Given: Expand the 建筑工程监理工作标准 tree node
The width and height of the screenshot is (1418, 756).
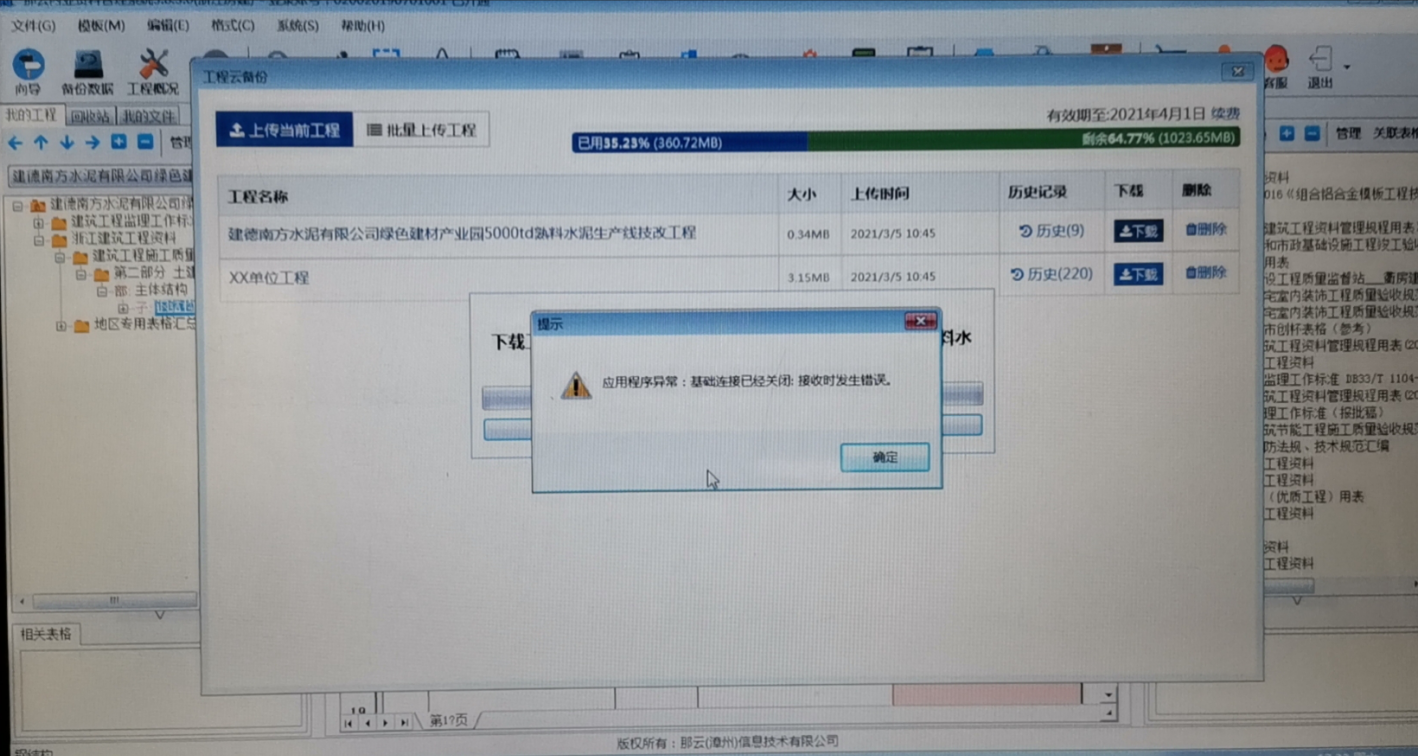Looking at the screenshot, I should coord(39,222).
